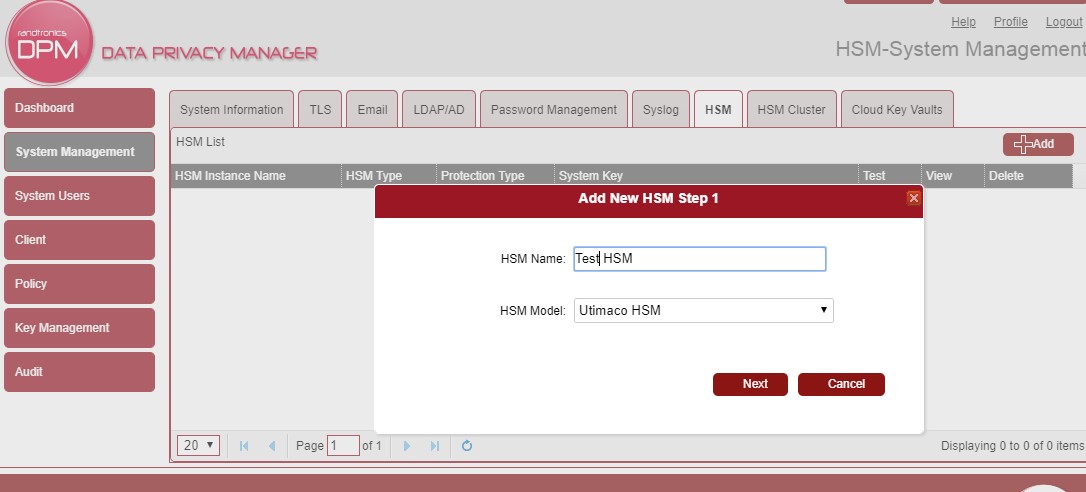Click the HSM Type column header
This screenshot has height=492, width=1086.
[x=389, y=176]
